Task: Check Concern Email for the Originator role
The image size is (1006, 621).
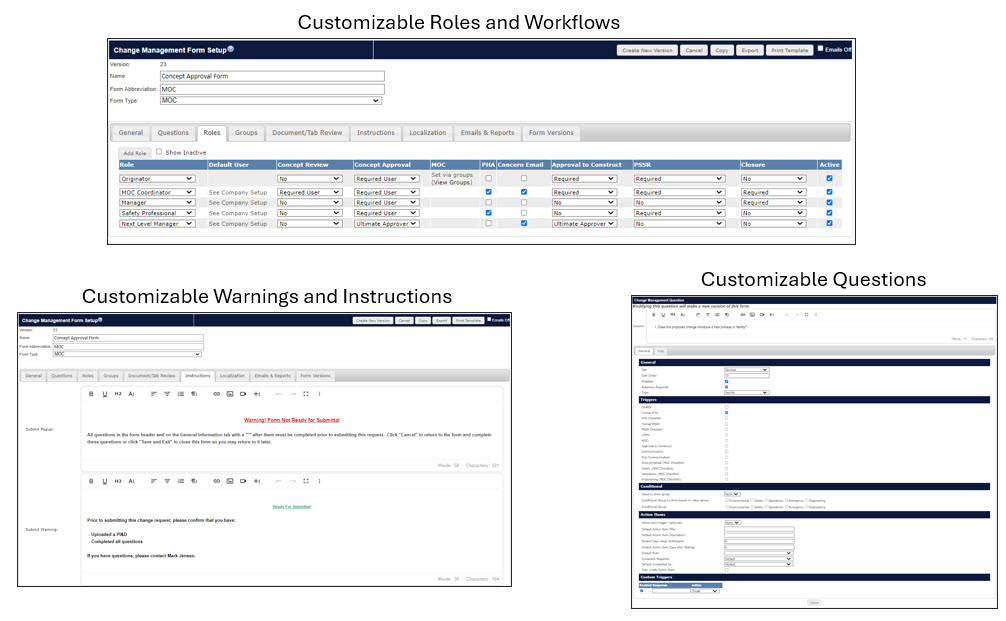Action: [524, 178]
